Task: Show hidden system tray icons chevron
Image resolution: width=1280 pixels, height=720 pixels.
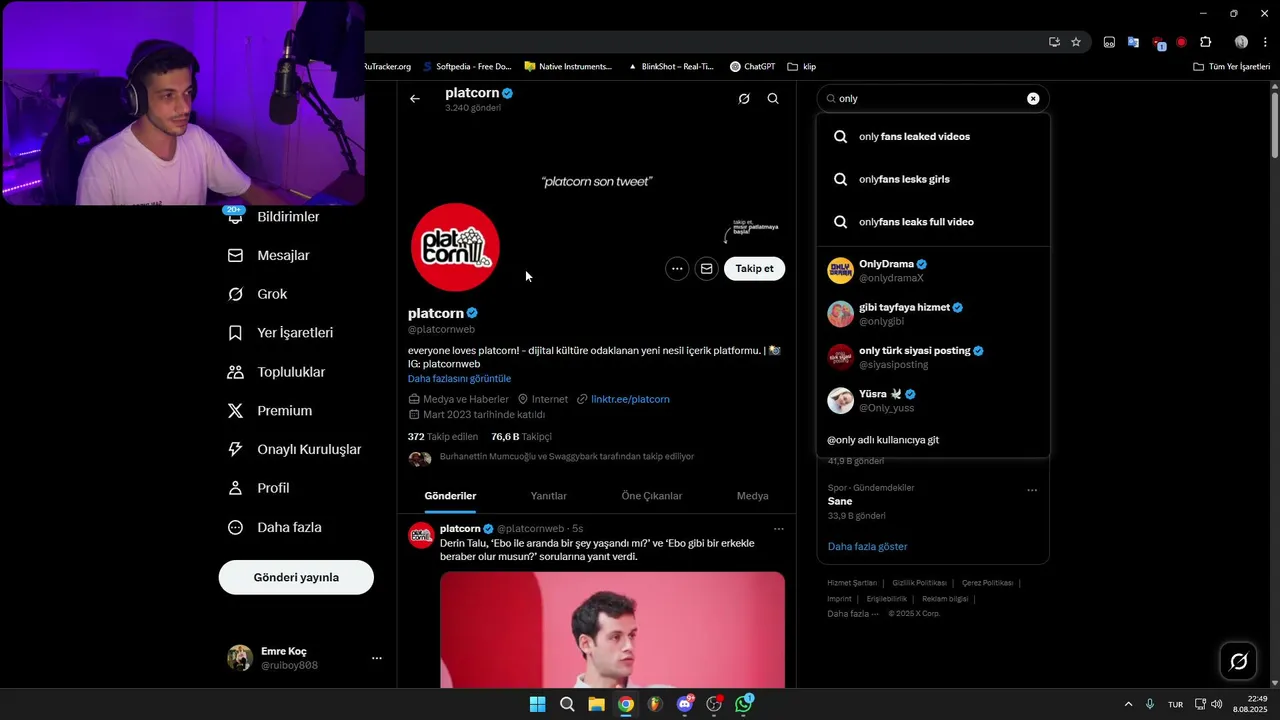Action: point(1128,704)
